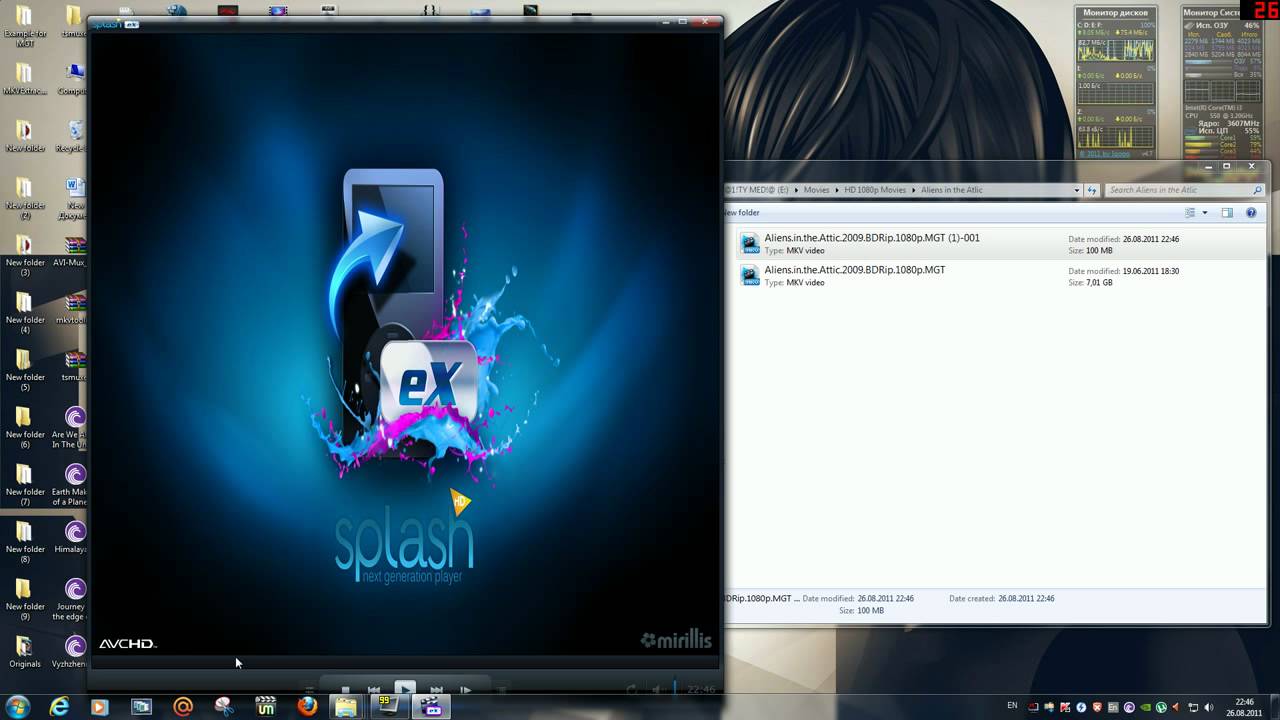The image size is (1280, 720).
Task: Mute the Splash player volume
Action: (x=656, y=689)
